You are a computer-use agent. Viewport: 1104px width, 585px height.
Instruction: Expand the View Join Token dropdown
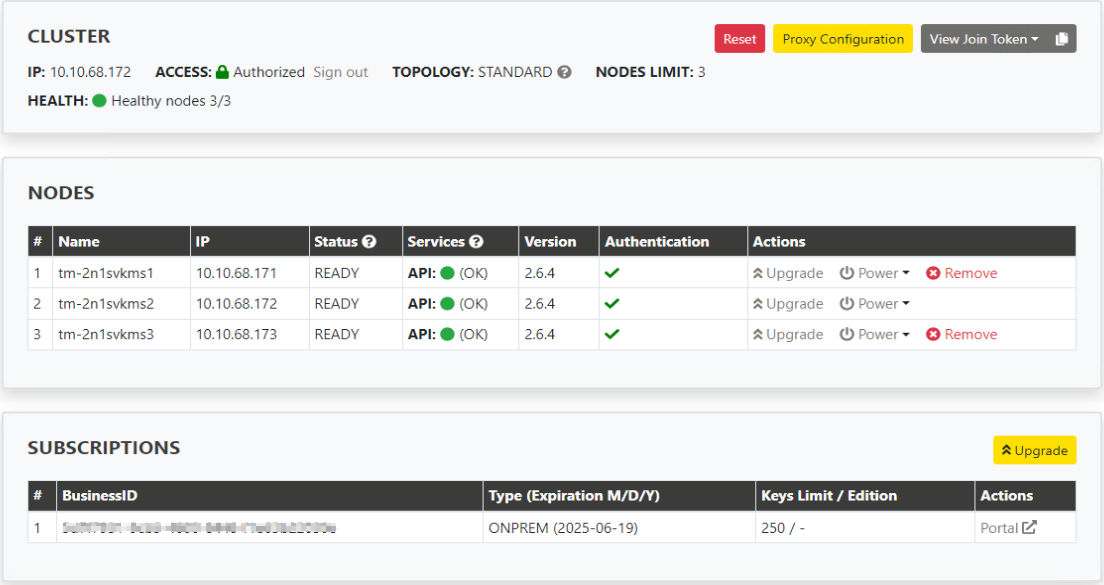click(x=984, y=39)
